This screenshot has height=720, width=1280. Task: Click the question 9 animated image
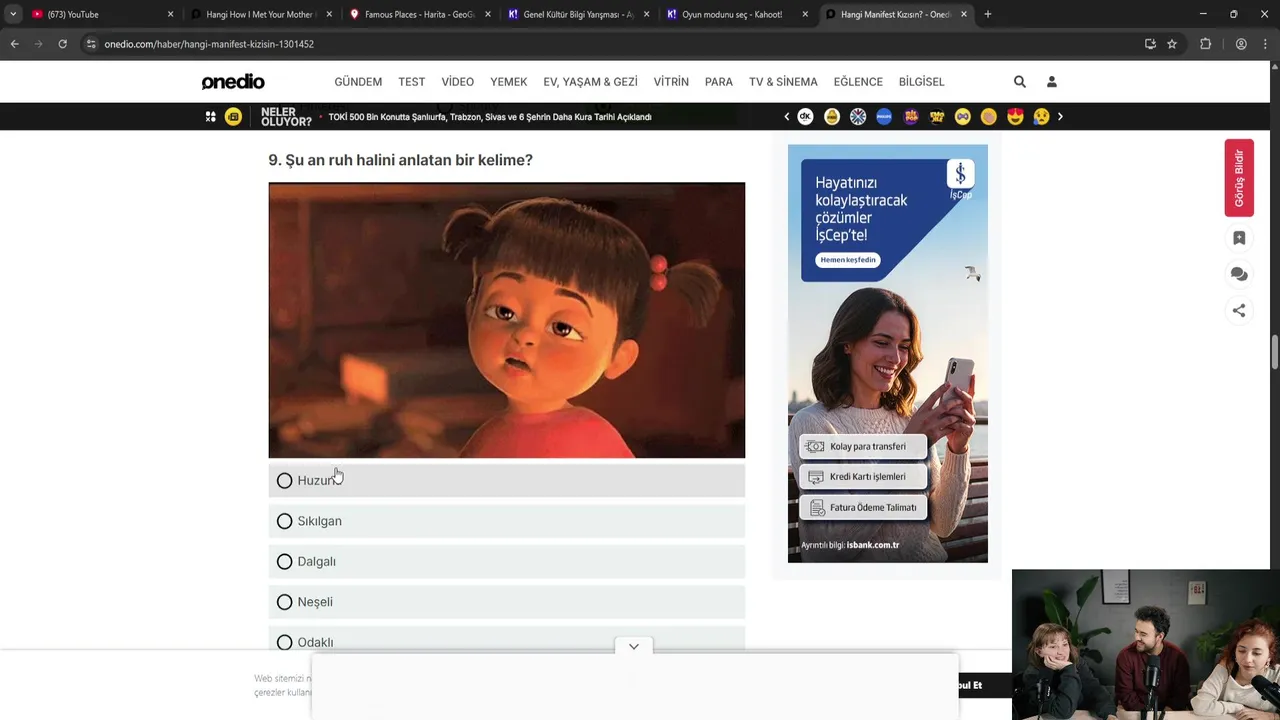tap(506, 320)
